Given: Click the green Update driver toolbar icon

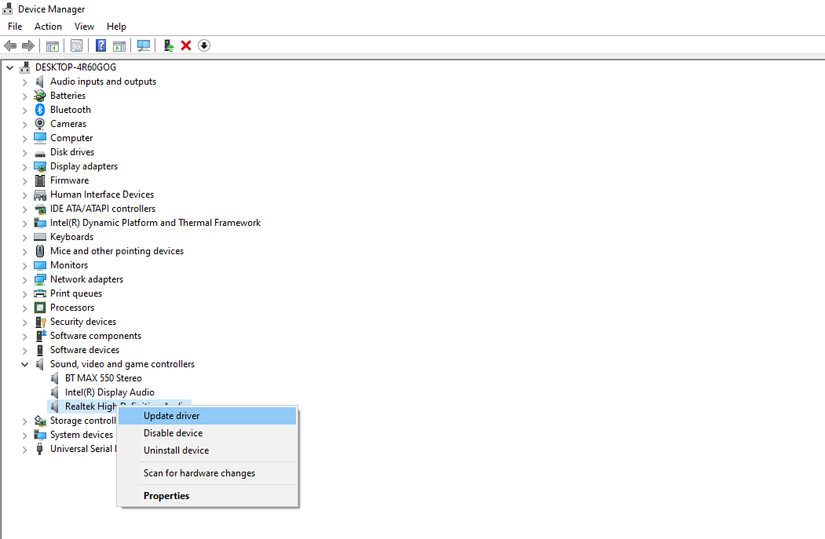Looking at the screenshot, I should [168, 46].
